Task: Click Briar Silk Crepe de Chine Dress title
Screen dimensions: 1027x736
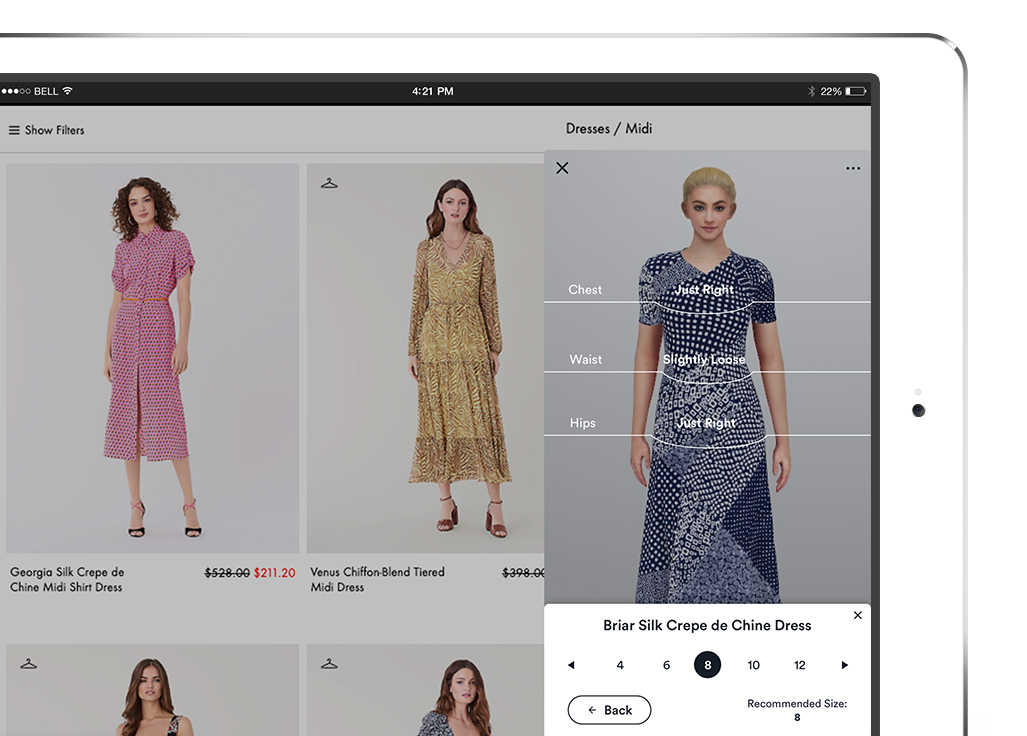Action: tap(707, 625)
